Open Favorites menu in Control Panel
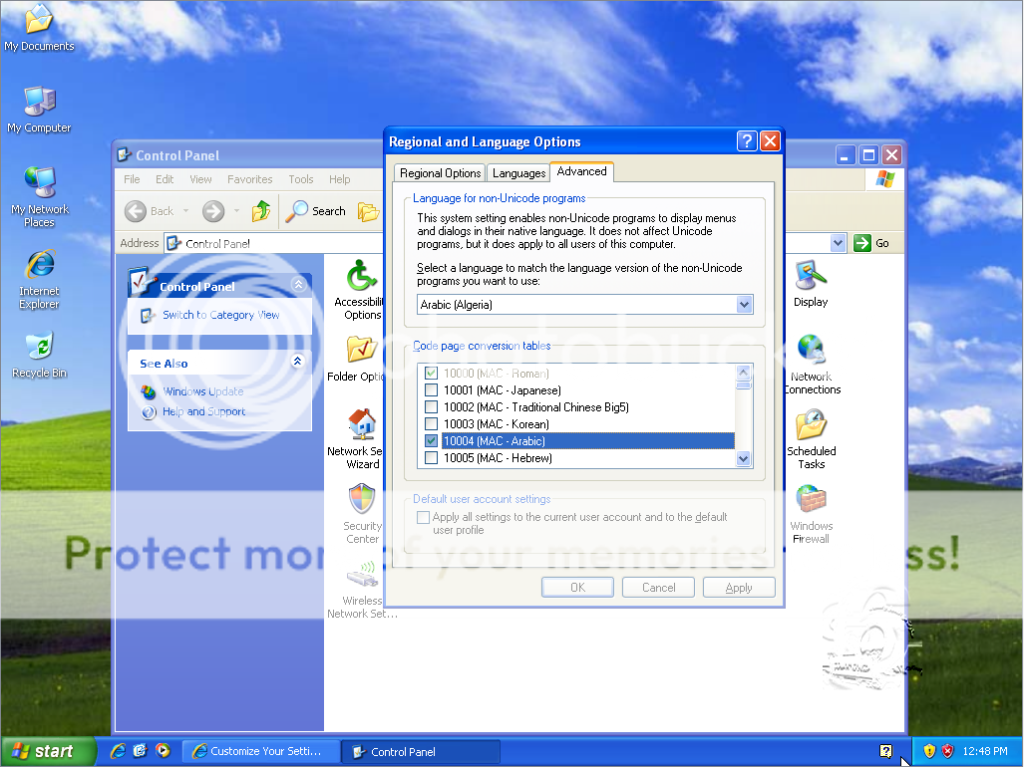The height and width of the screenshot is (767, 1024). 249,179
